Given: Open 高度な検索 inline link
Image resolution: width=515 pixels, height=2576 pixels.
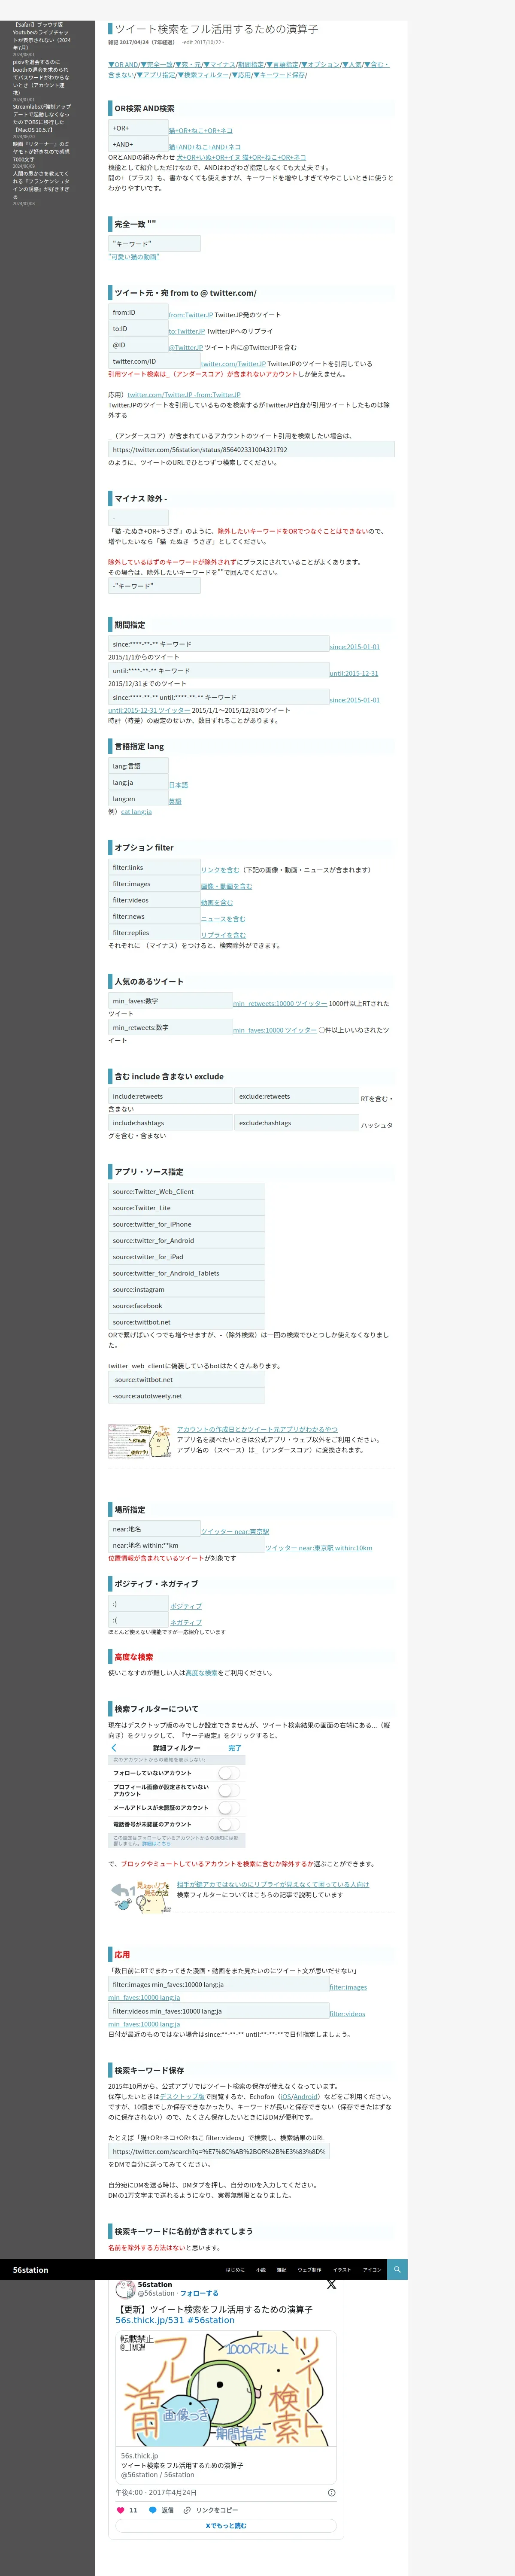Looking at the screenshot, I should (x=201, y=1673).
